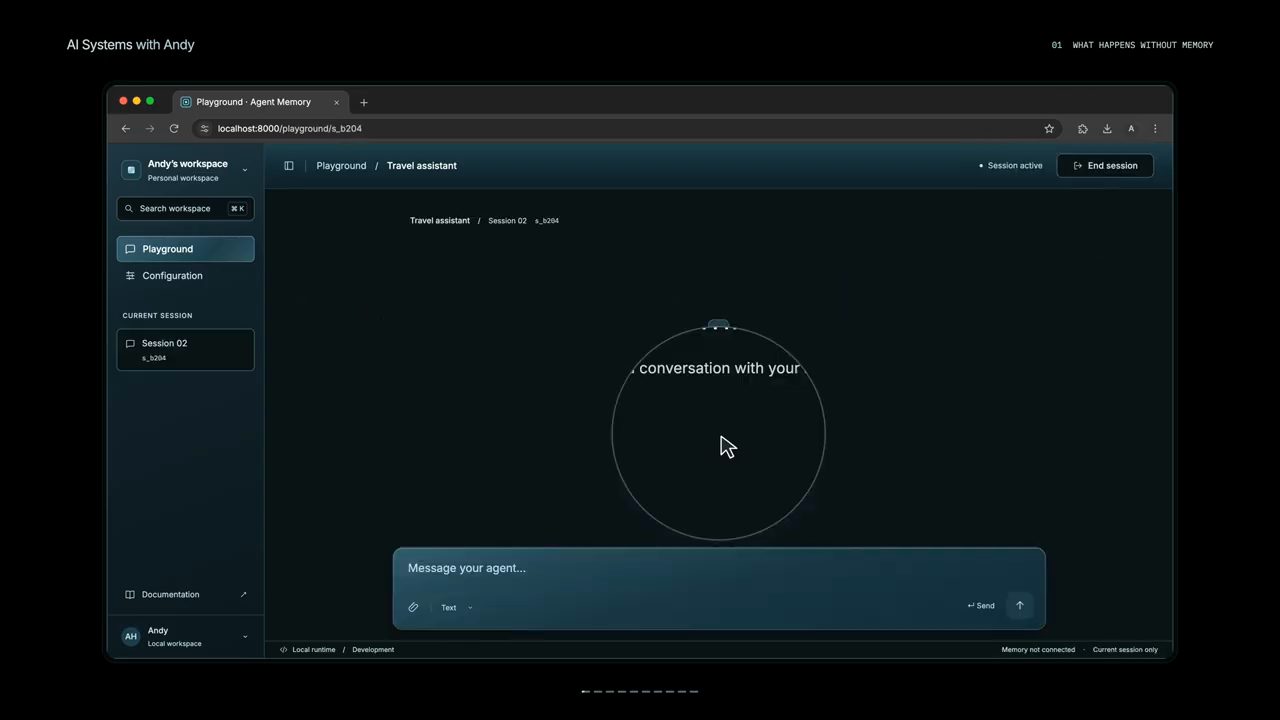
Task: Click the browser profile avatar labeled A
Action: tap(1131, 129)
